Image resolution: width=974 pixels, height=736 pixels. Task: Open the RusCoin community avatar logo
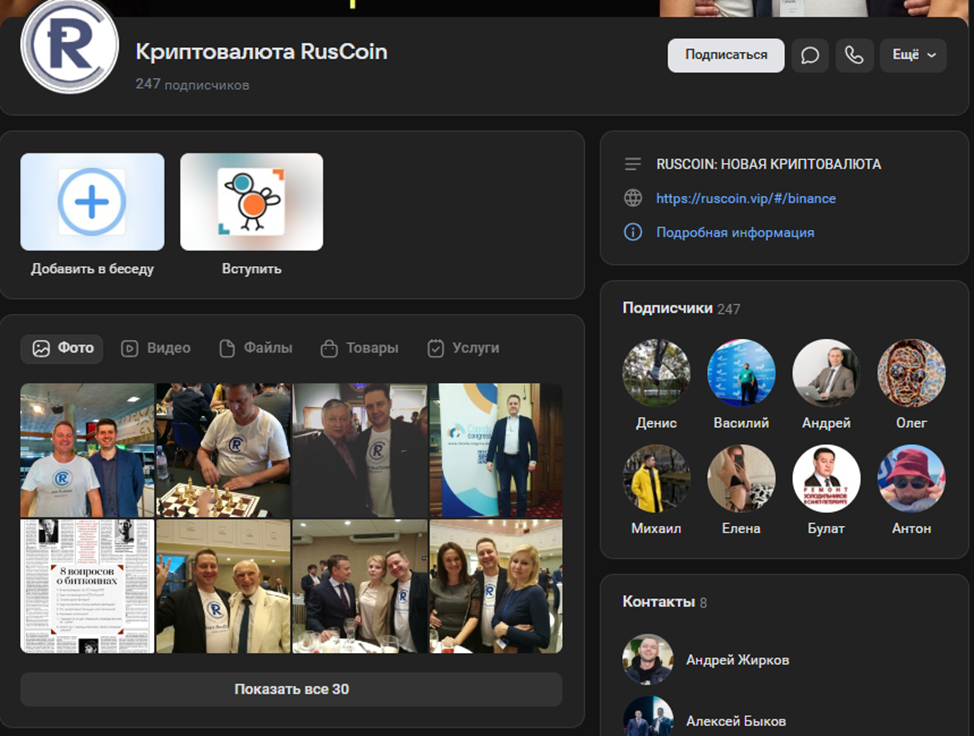coord(70,47)
